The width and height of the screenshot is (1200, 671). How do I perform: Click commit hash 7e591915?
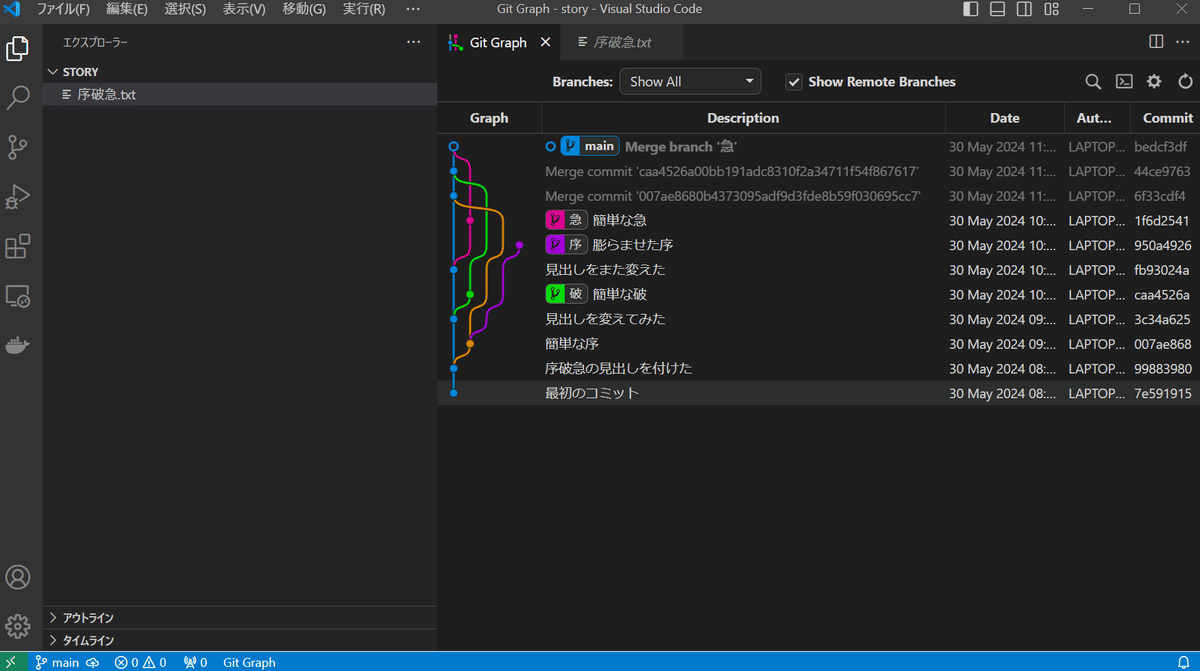[1163, 393]
